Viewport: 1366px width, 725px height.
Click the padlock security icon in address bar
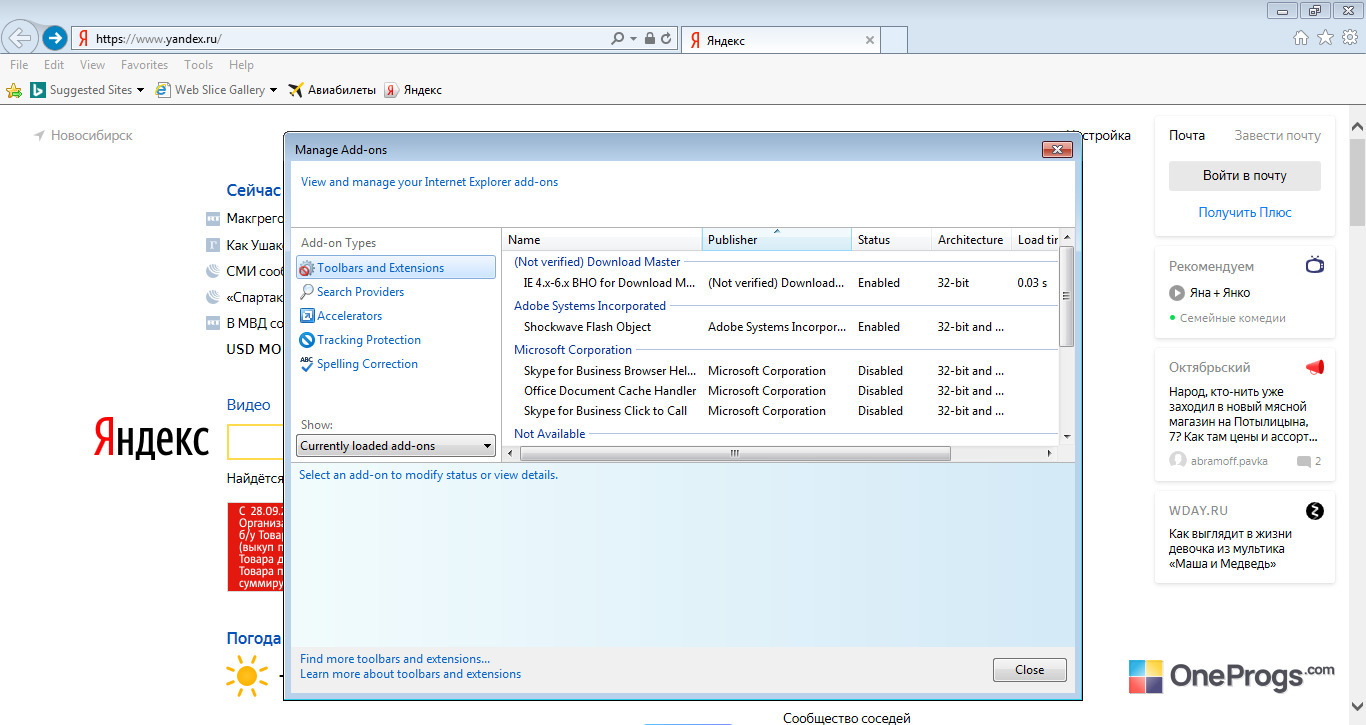pyautogui.click(x=650, y=39)
